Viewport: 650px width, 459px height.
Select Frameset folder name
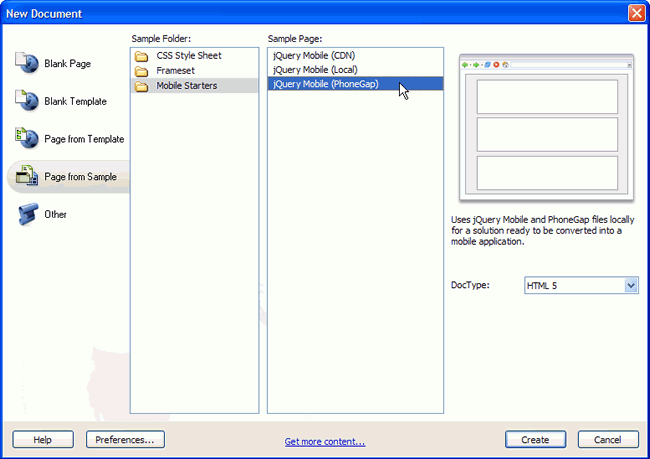(175, 70)
